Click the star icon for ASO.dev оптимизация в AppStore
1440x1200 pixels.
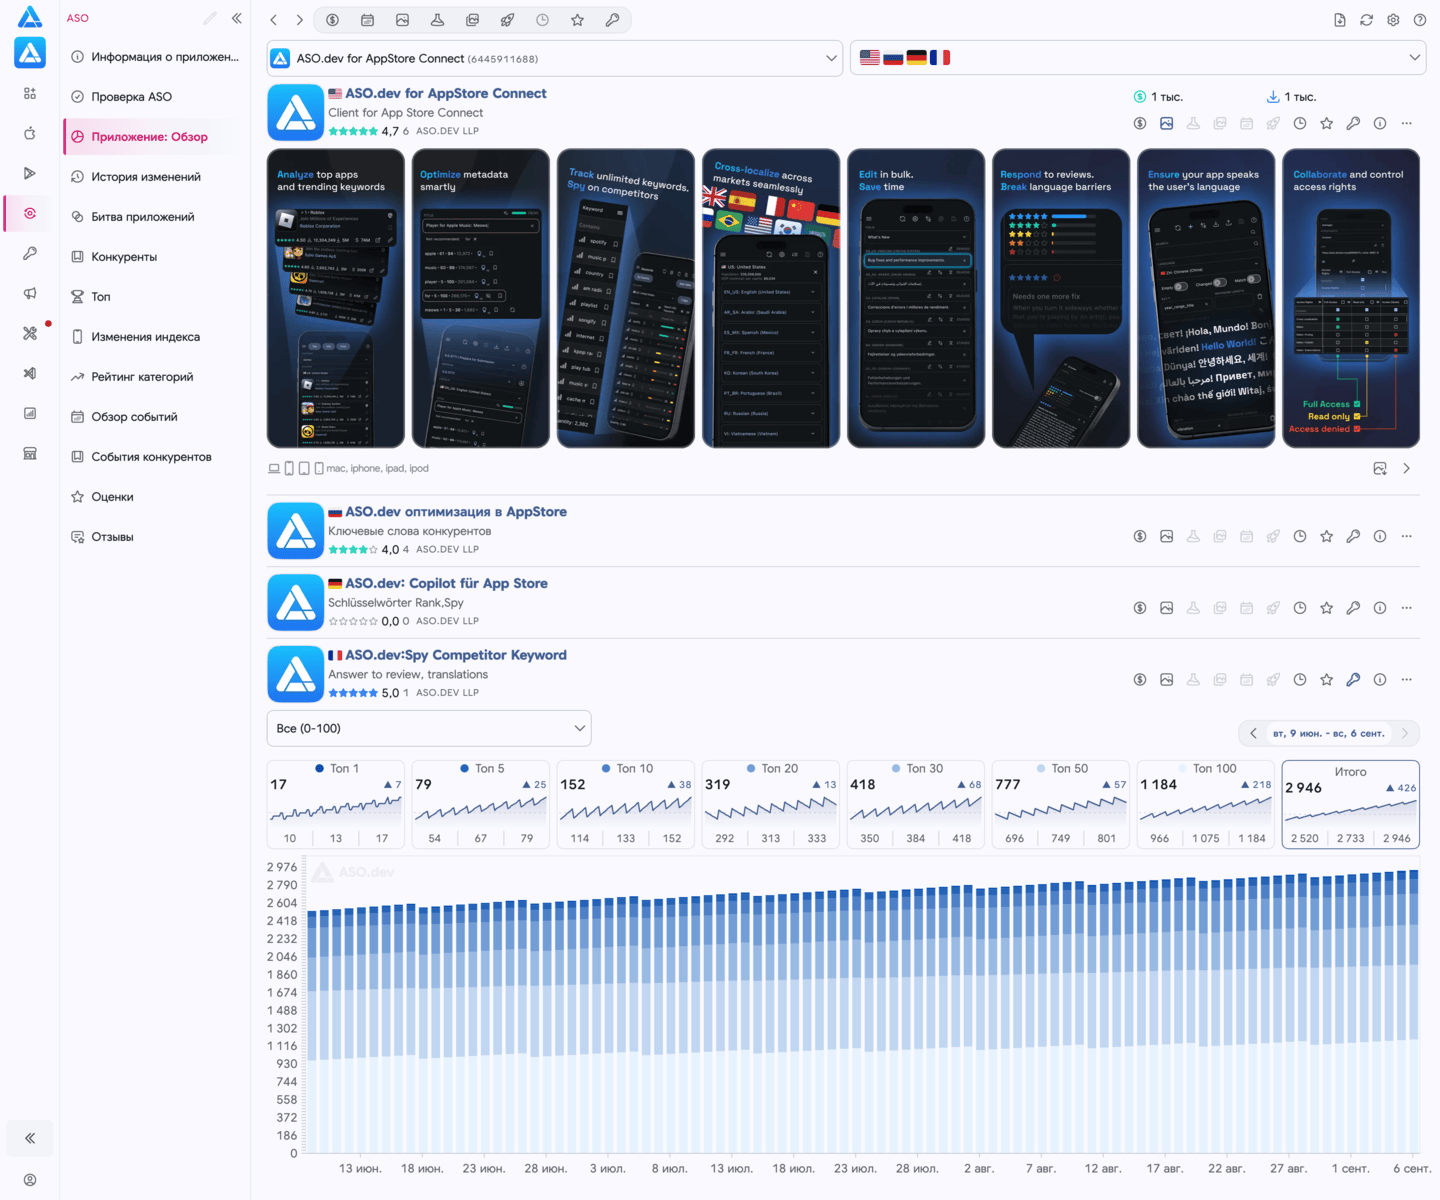tap(1327, 537)
